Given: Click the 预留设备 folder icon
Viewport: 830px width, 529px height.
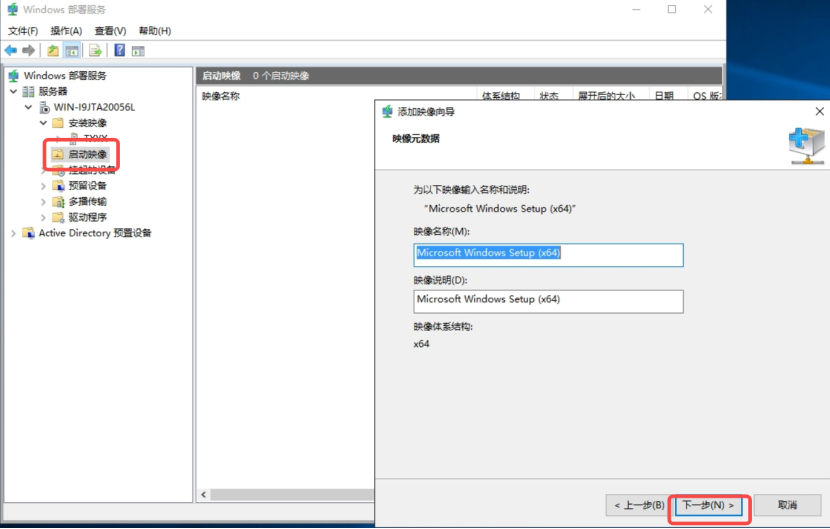Looking at the screenshot, I should 58,186.
